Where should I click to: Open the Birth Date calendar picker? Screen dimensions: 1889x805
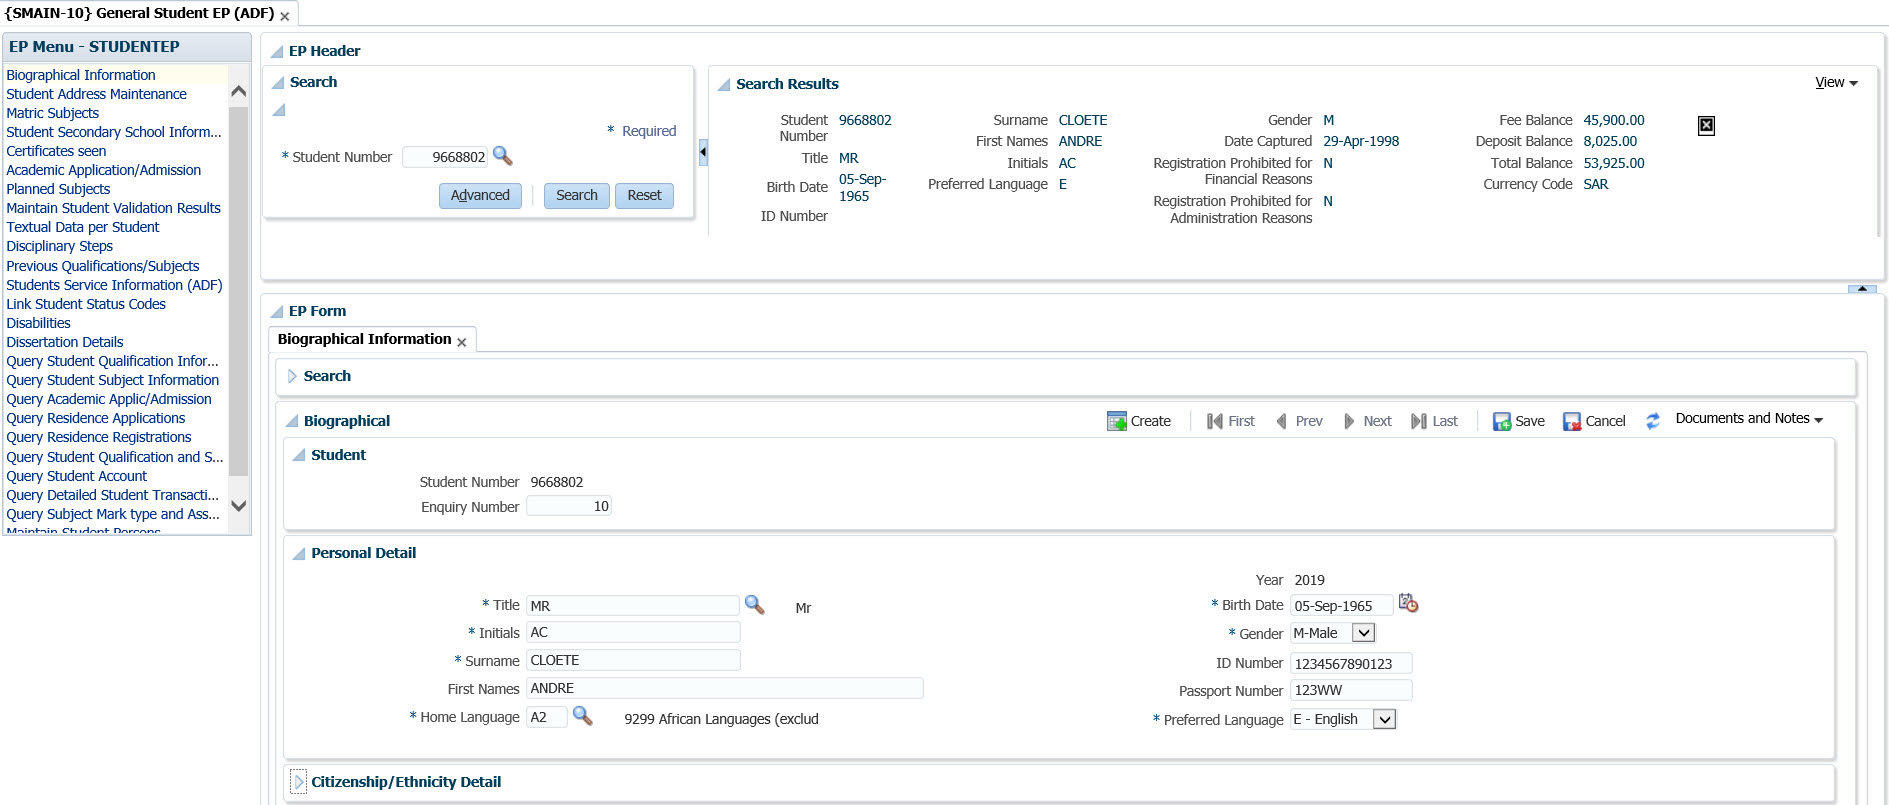pos(1408,603)
